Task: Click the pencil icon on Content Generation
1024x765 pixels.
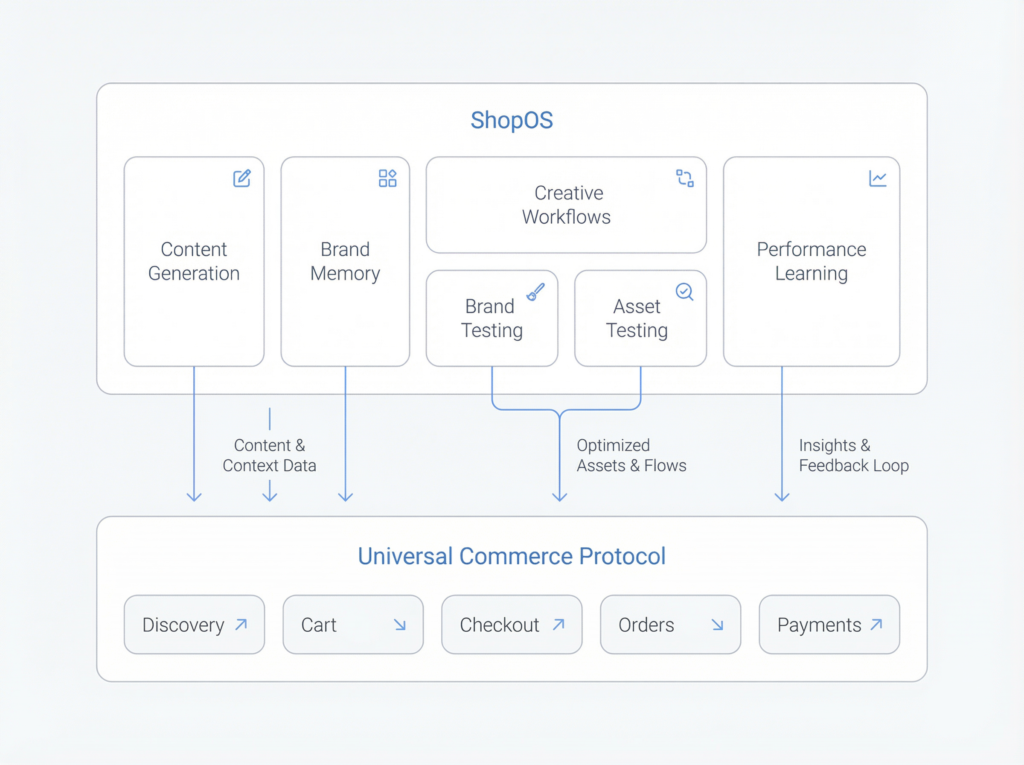Action: coord(241,178)
